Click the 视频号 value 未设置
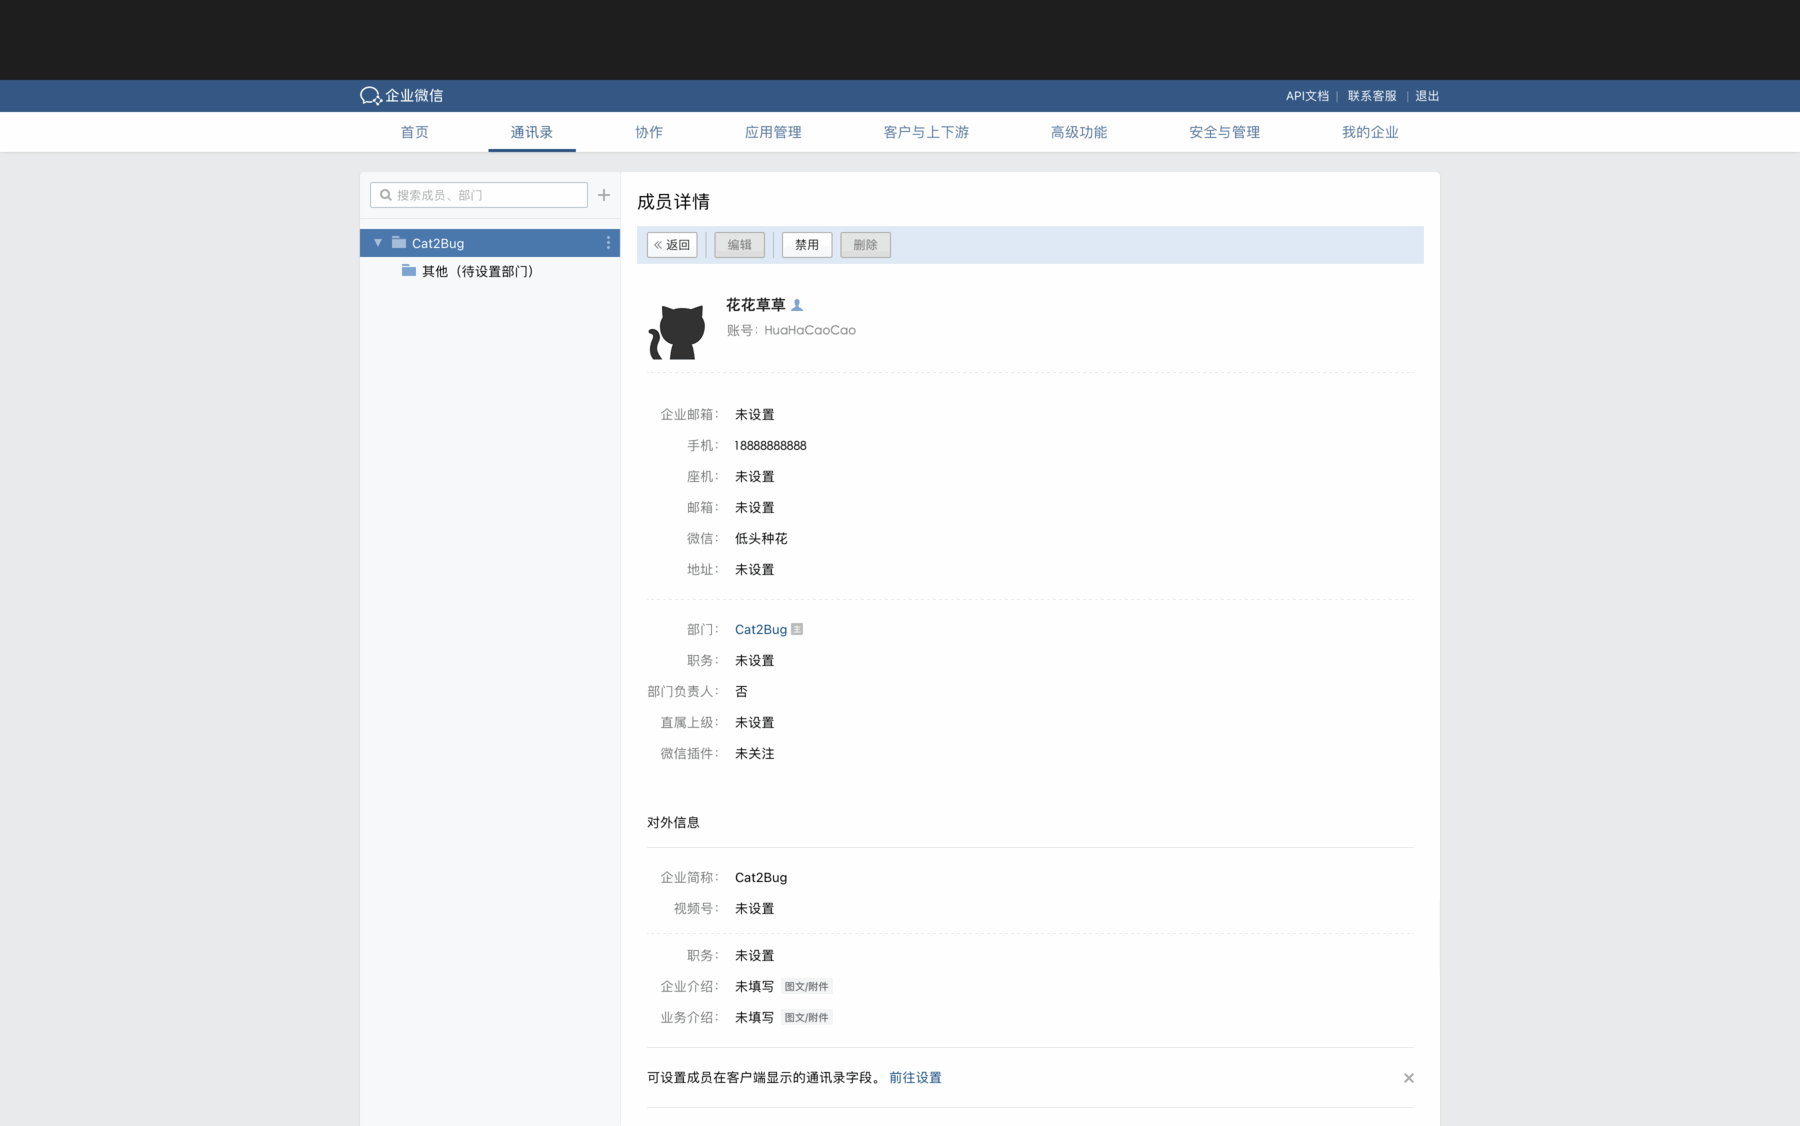Viewport: 1800px width, 1126px height. pyautogui.click(x=755, y=909)
